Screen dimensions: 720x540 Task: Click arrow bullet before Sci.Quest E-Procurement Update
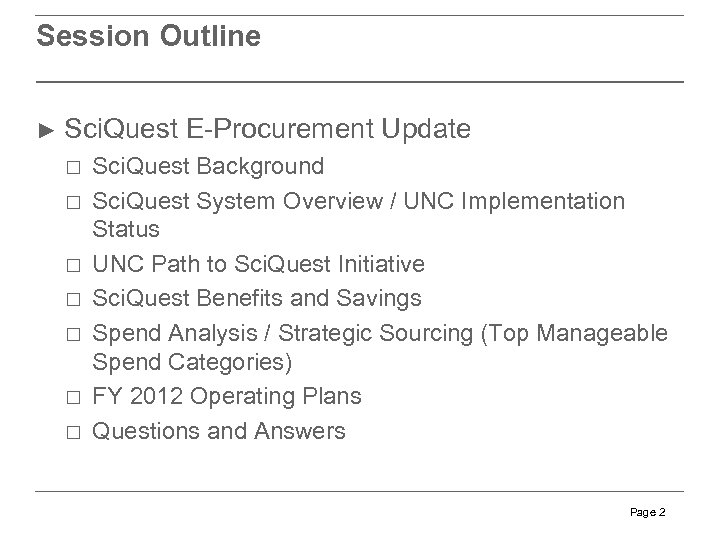(x=44, y=130)
